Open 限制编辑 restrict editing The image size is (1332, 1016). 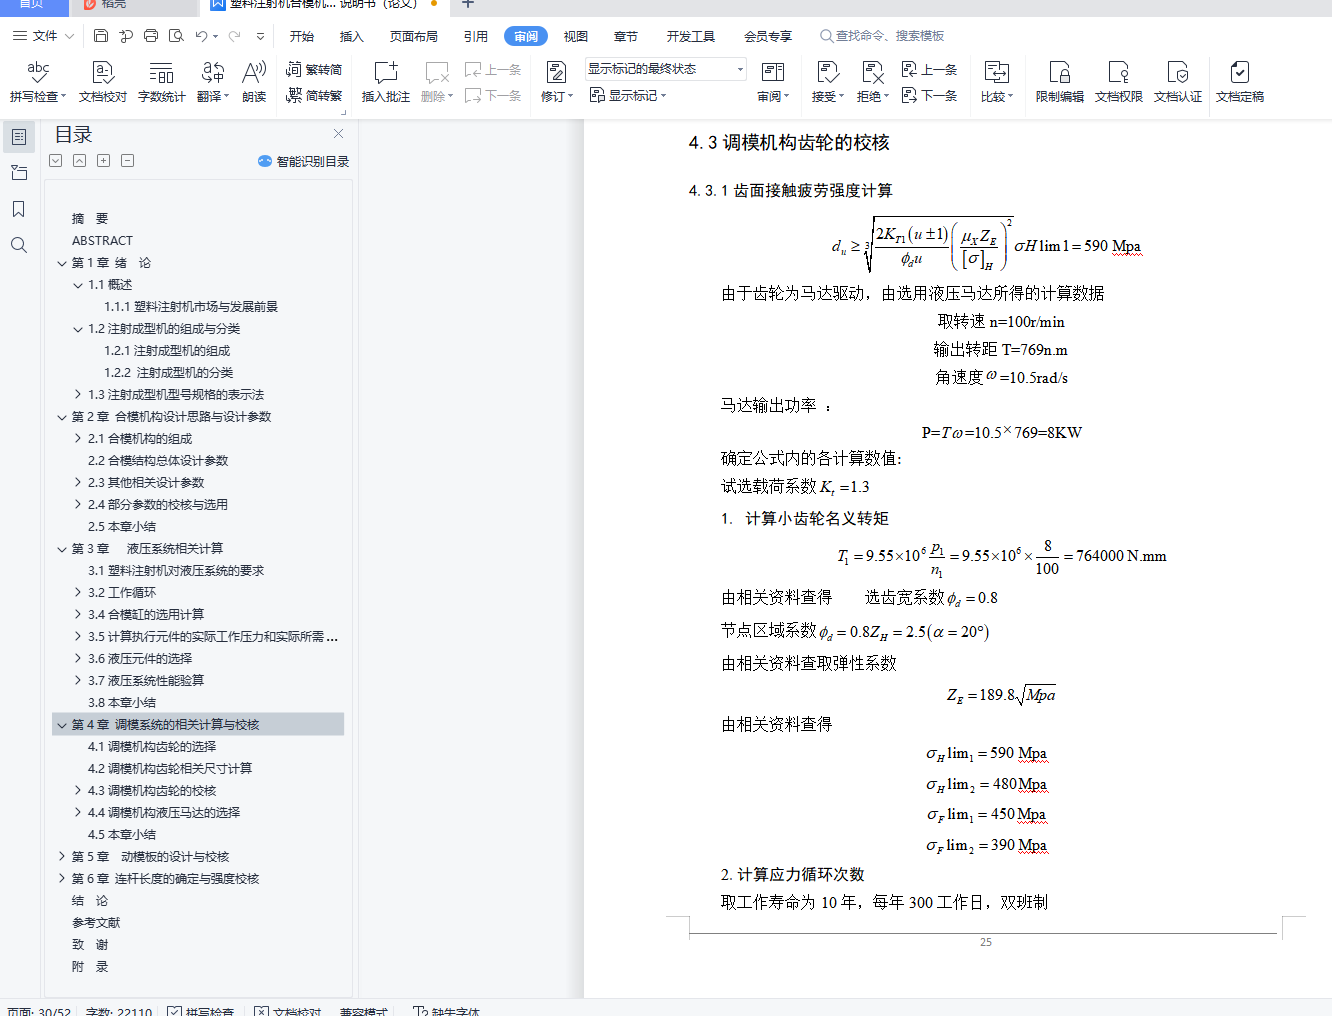(1059, 81)
